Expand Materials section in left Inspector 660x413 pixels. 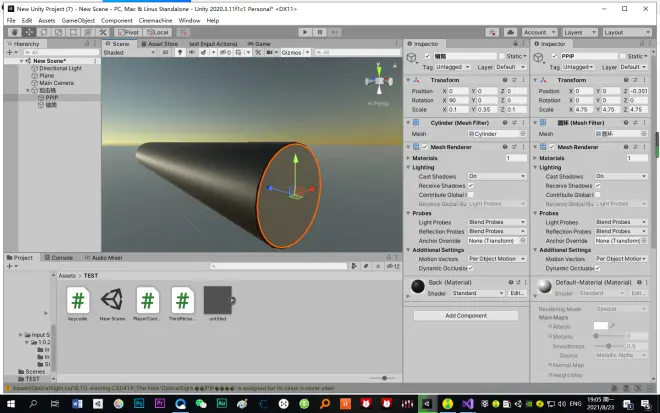(x=409, y=157)
